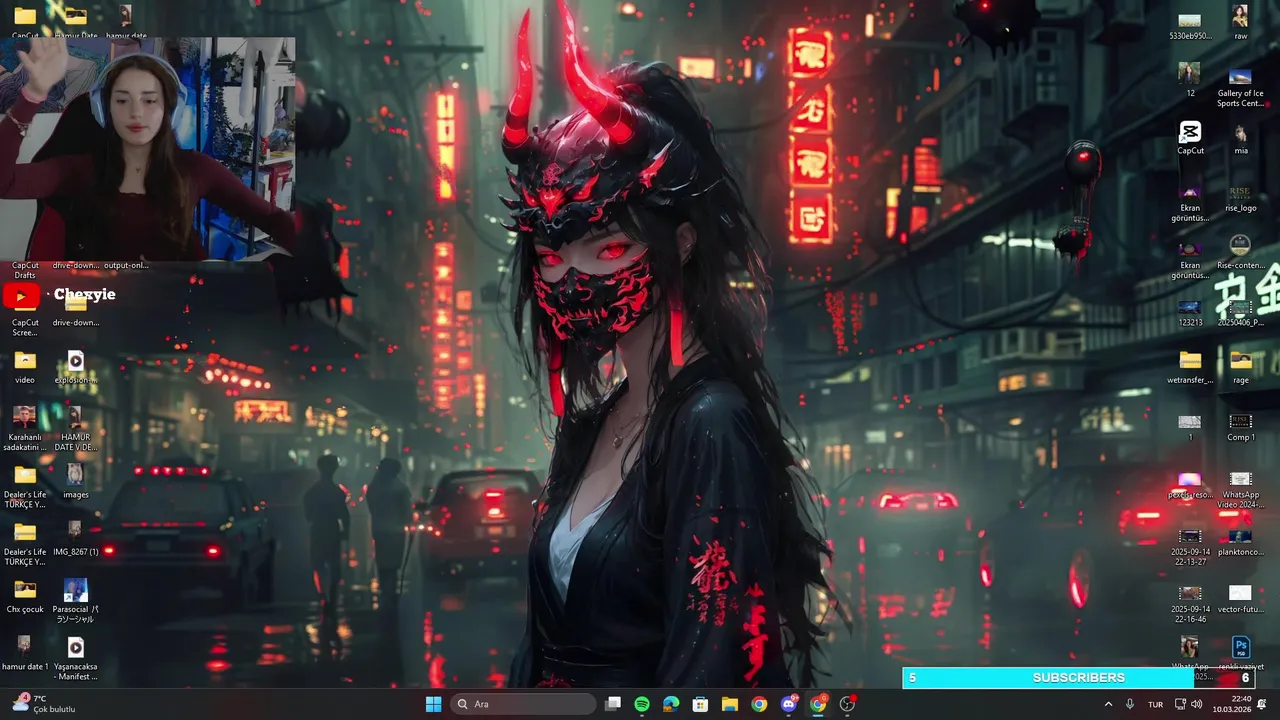Open Task View from the taskbar
The width and height of the screenshot is (1280, 720).
tap(613, 704)
